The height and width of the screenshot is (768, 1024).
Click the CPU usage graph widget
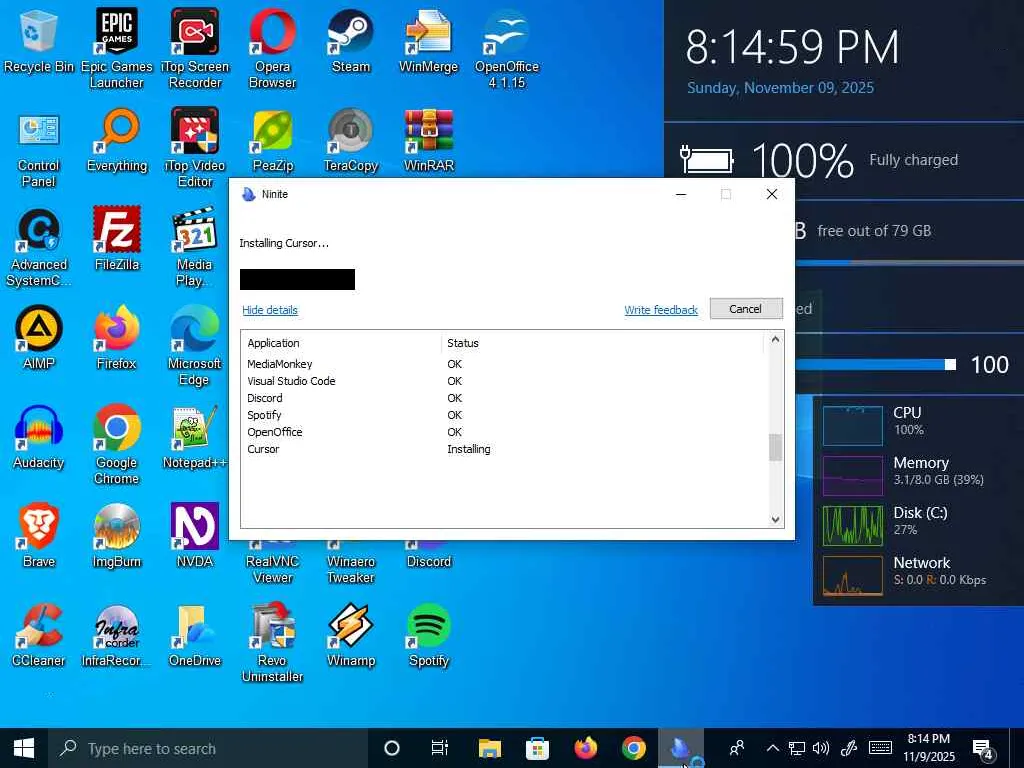pyautogui.click(x=852, y=425)
